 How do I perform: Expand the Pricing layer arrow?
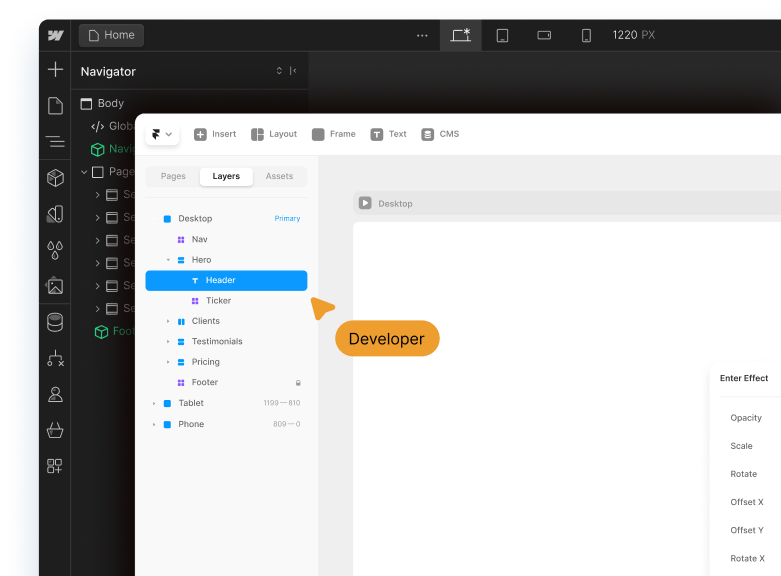(x=168, y=362)
